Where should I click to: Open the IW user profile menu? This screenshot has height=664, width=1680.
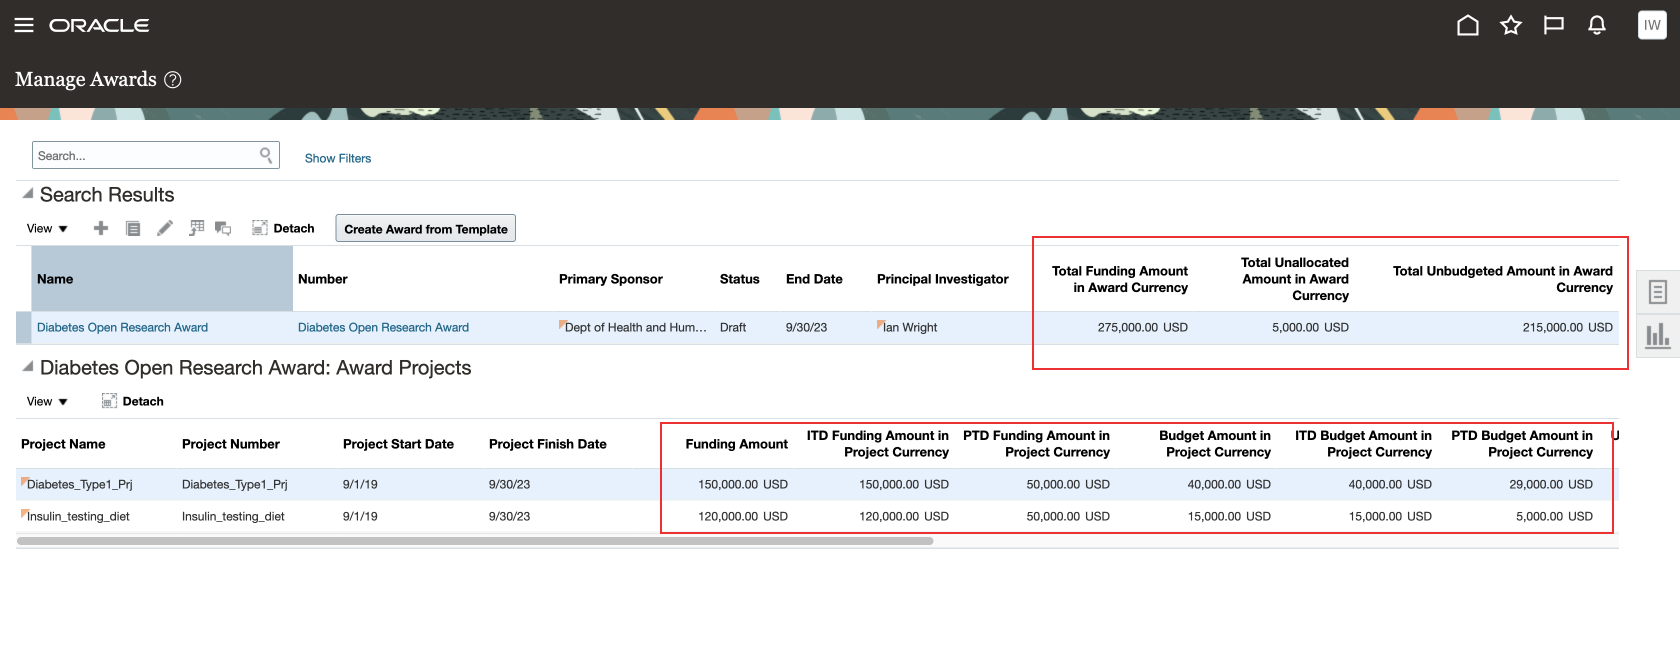coord(1652,25)
